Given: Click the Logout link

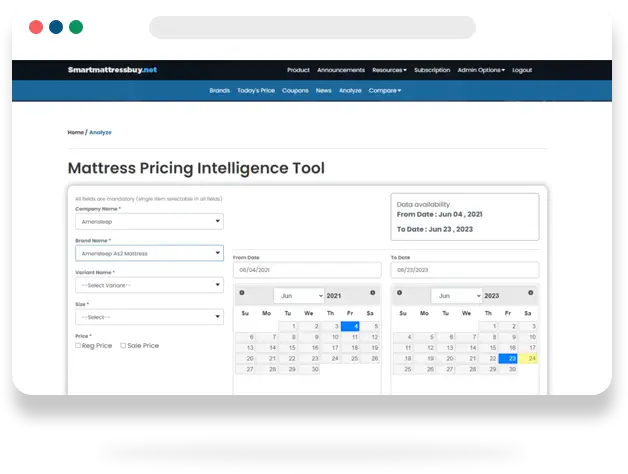Looking at the screenshot, I should coord(522,70).
